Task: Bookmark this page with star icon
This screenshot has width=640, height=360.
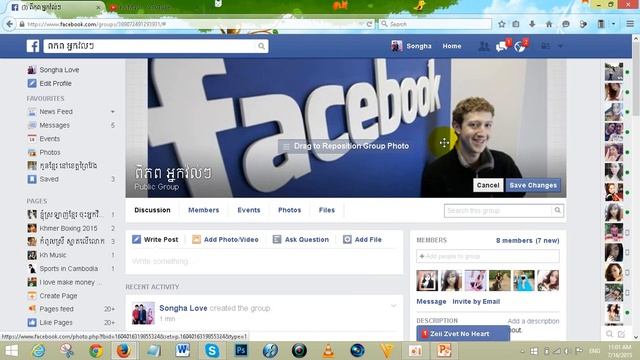Action: point(502,24)
